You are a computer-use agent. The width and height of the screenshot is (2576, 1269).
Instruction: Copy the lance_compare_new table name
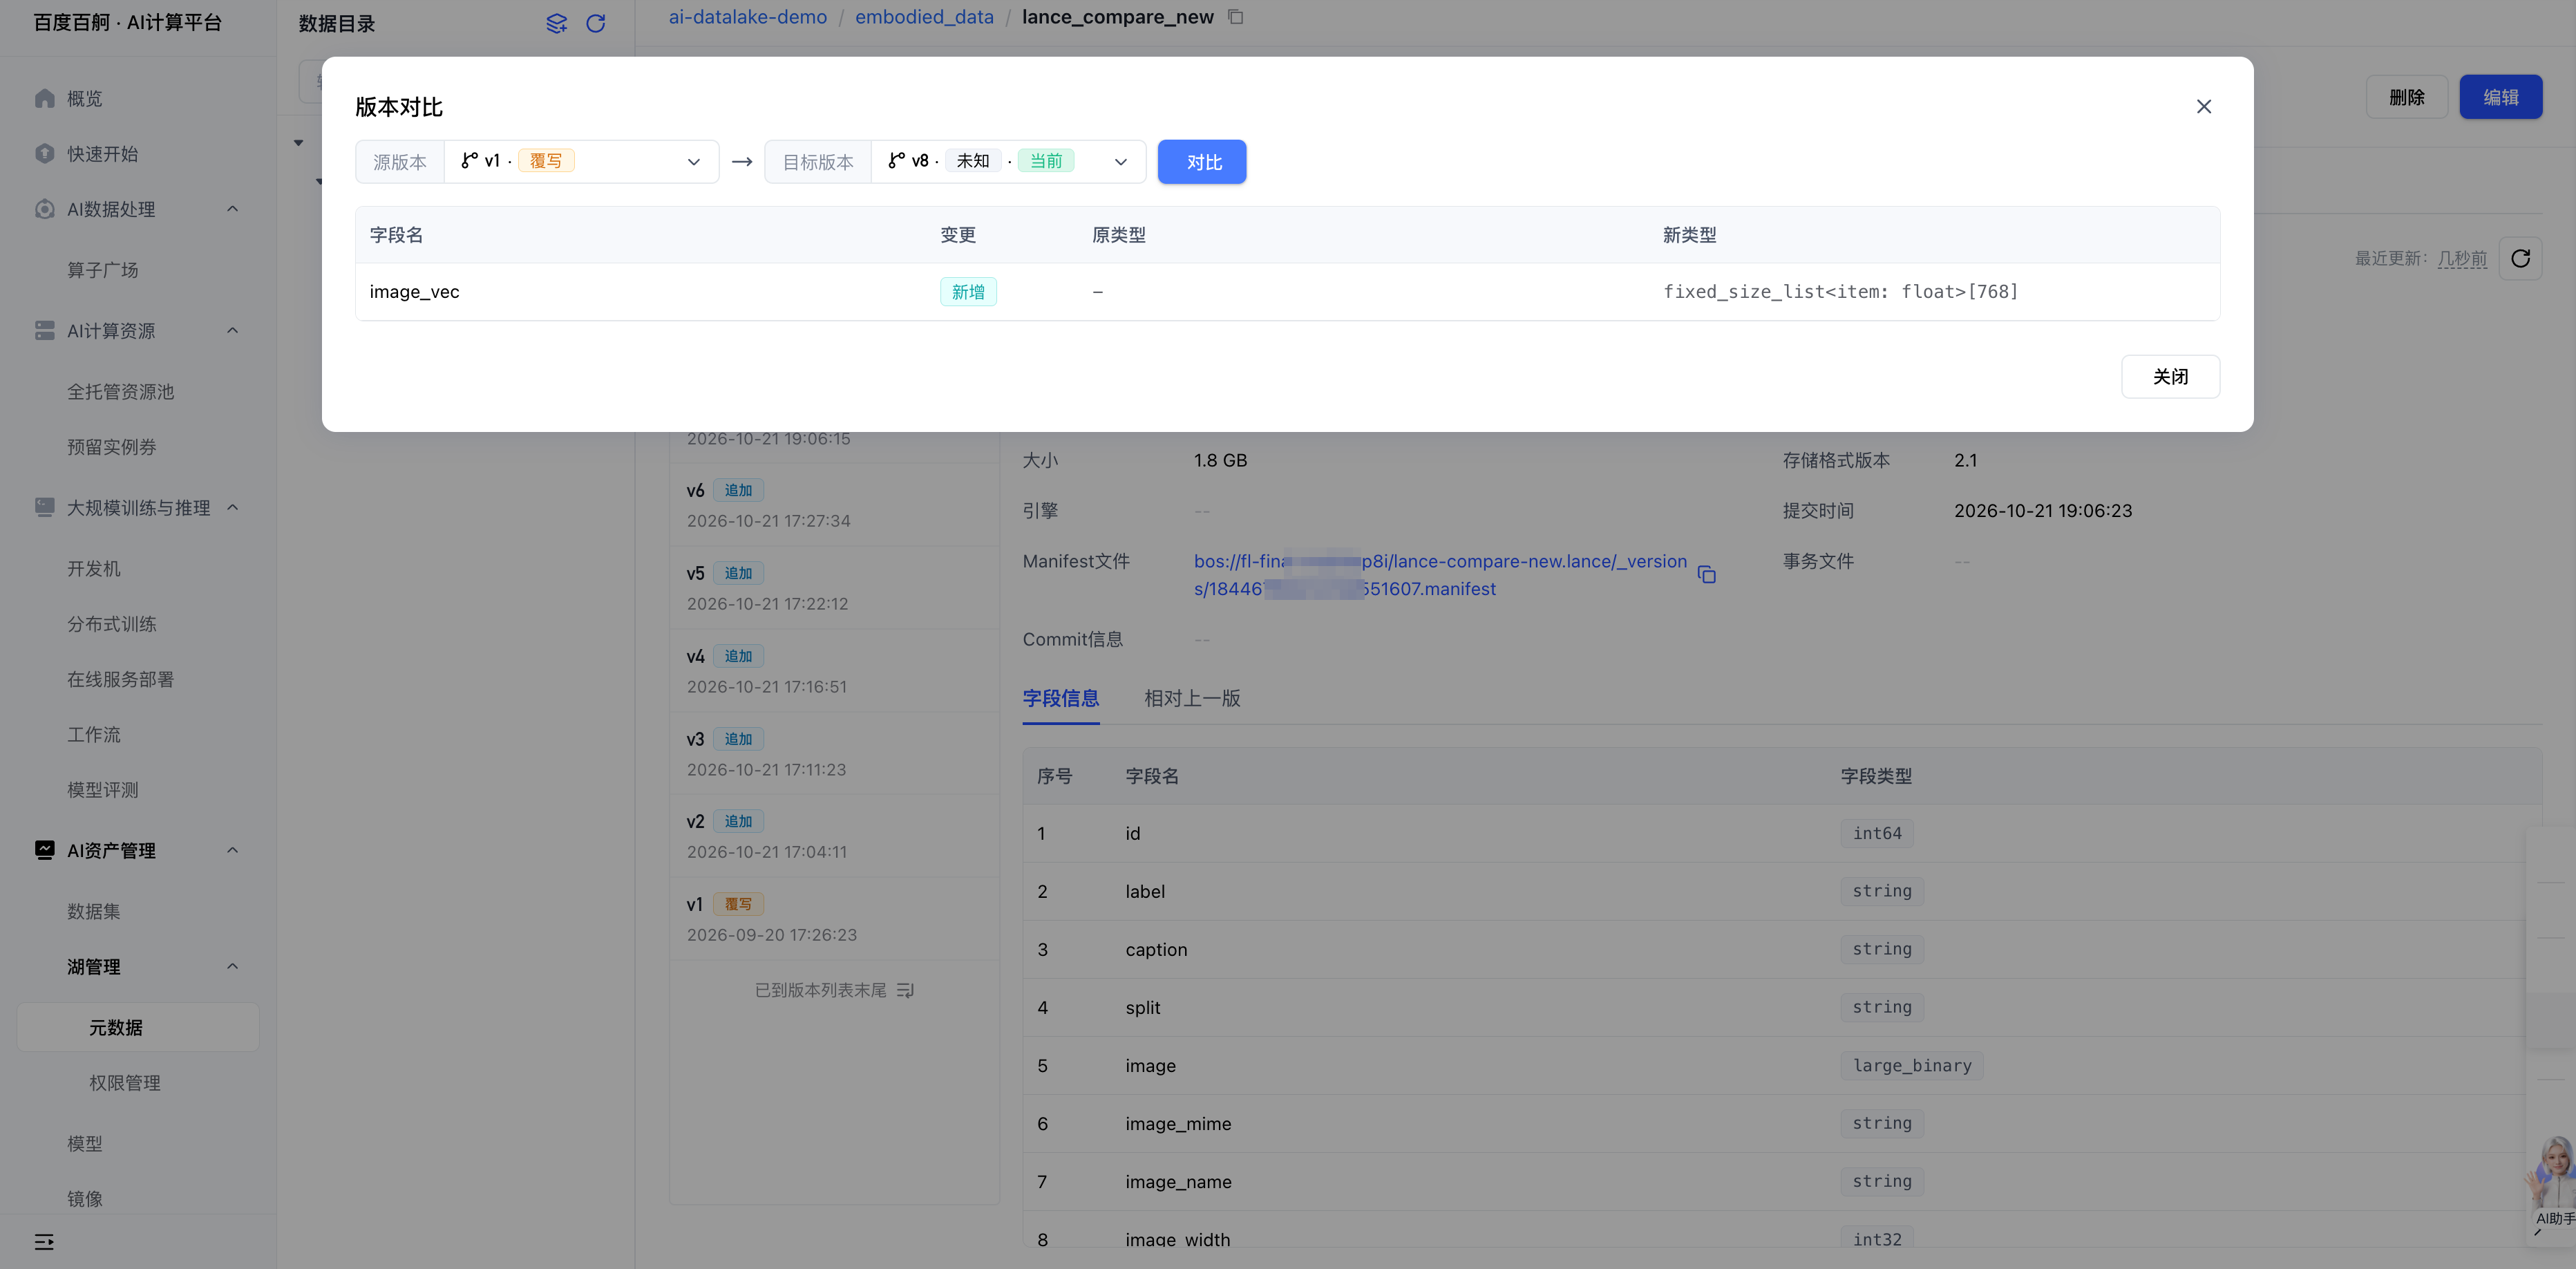click(x=1236, y=17)
